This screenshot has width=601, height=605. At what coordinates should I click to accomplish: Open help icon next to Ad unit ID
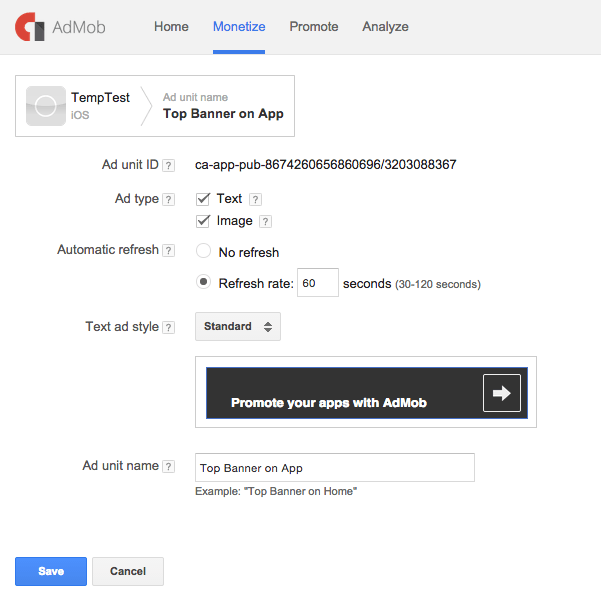click(x=168, y=166)
